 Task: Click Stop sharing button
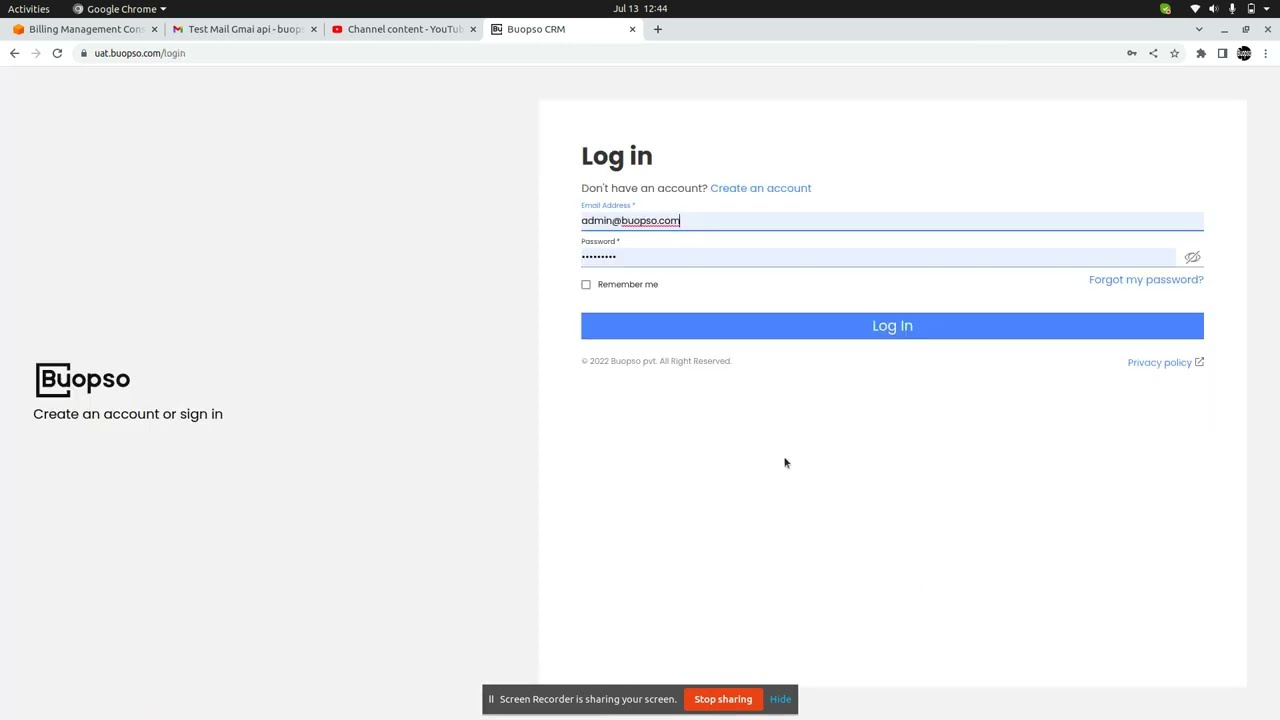click(723, 699)
